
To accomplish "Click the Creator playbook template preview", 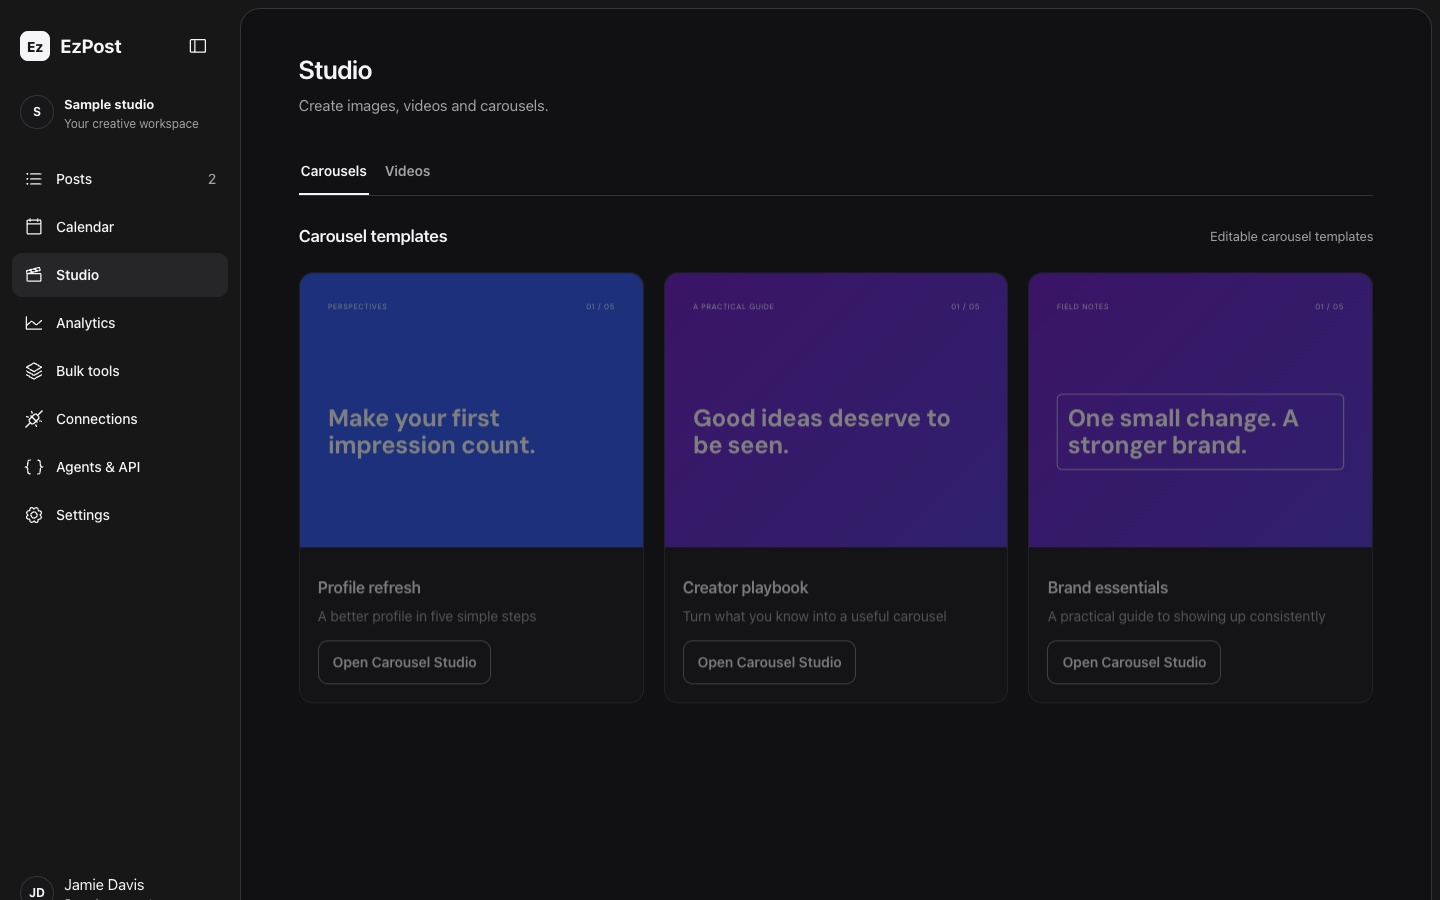I will (836, 410).
